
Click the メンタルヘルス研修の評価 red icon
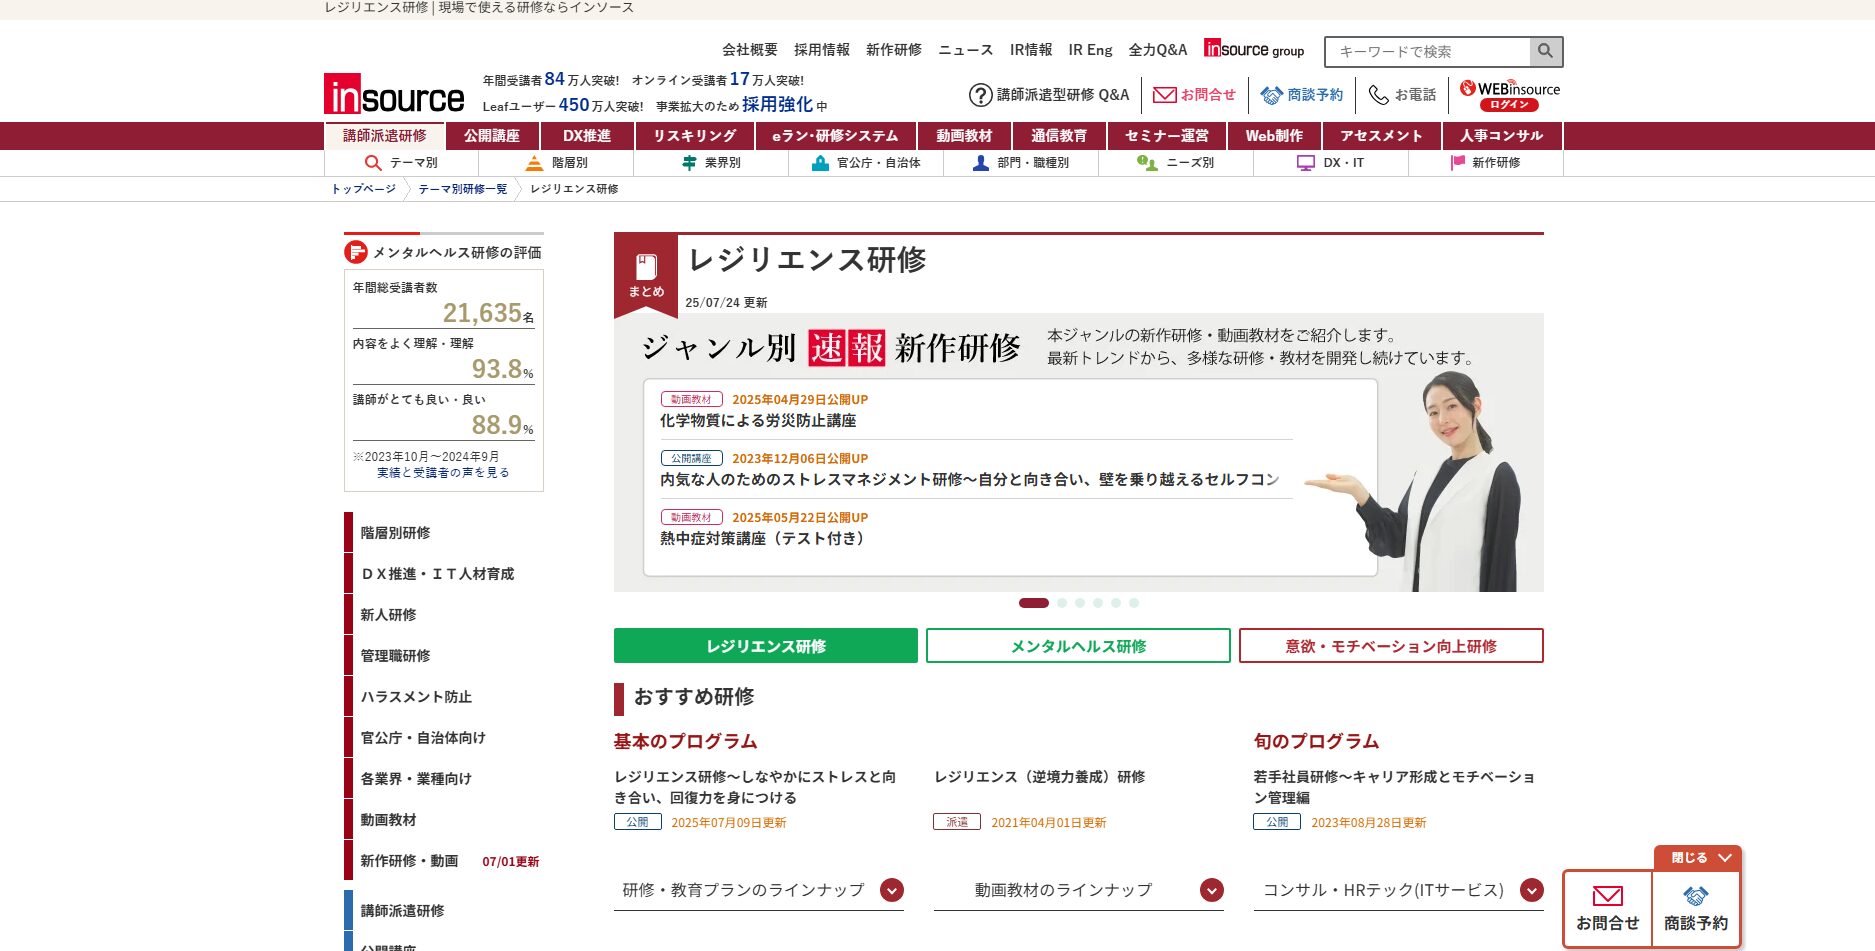tap(355, 252)
